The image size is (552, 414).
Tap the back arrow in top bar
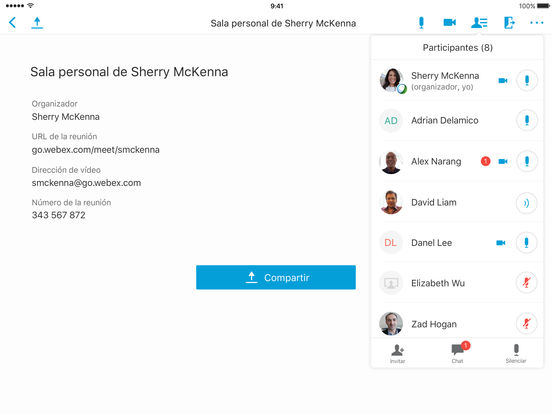[x=12, y=23]
